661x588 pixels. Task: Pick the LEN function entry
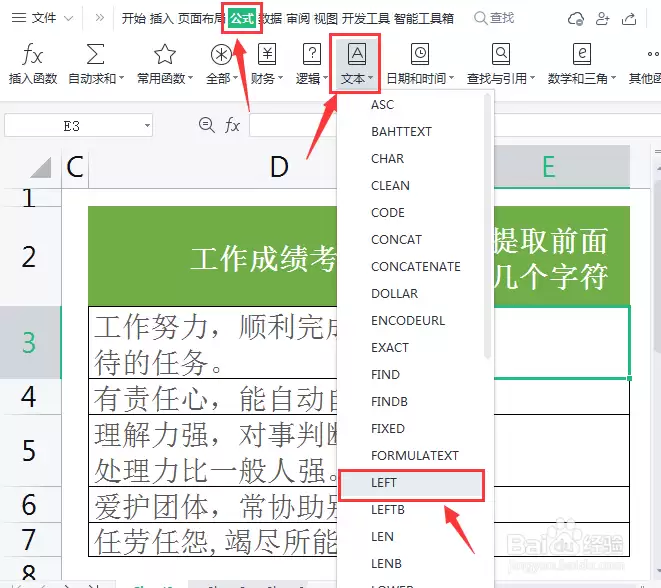[382, 537]
